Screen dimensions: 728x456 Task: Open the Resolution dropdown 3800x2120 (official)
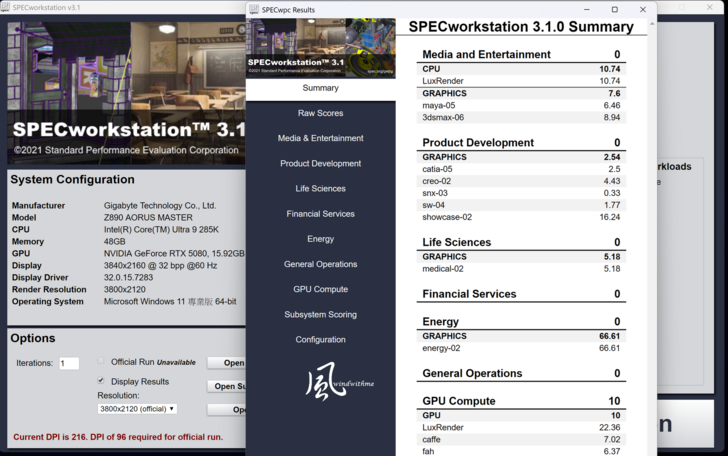click(137, 409)
